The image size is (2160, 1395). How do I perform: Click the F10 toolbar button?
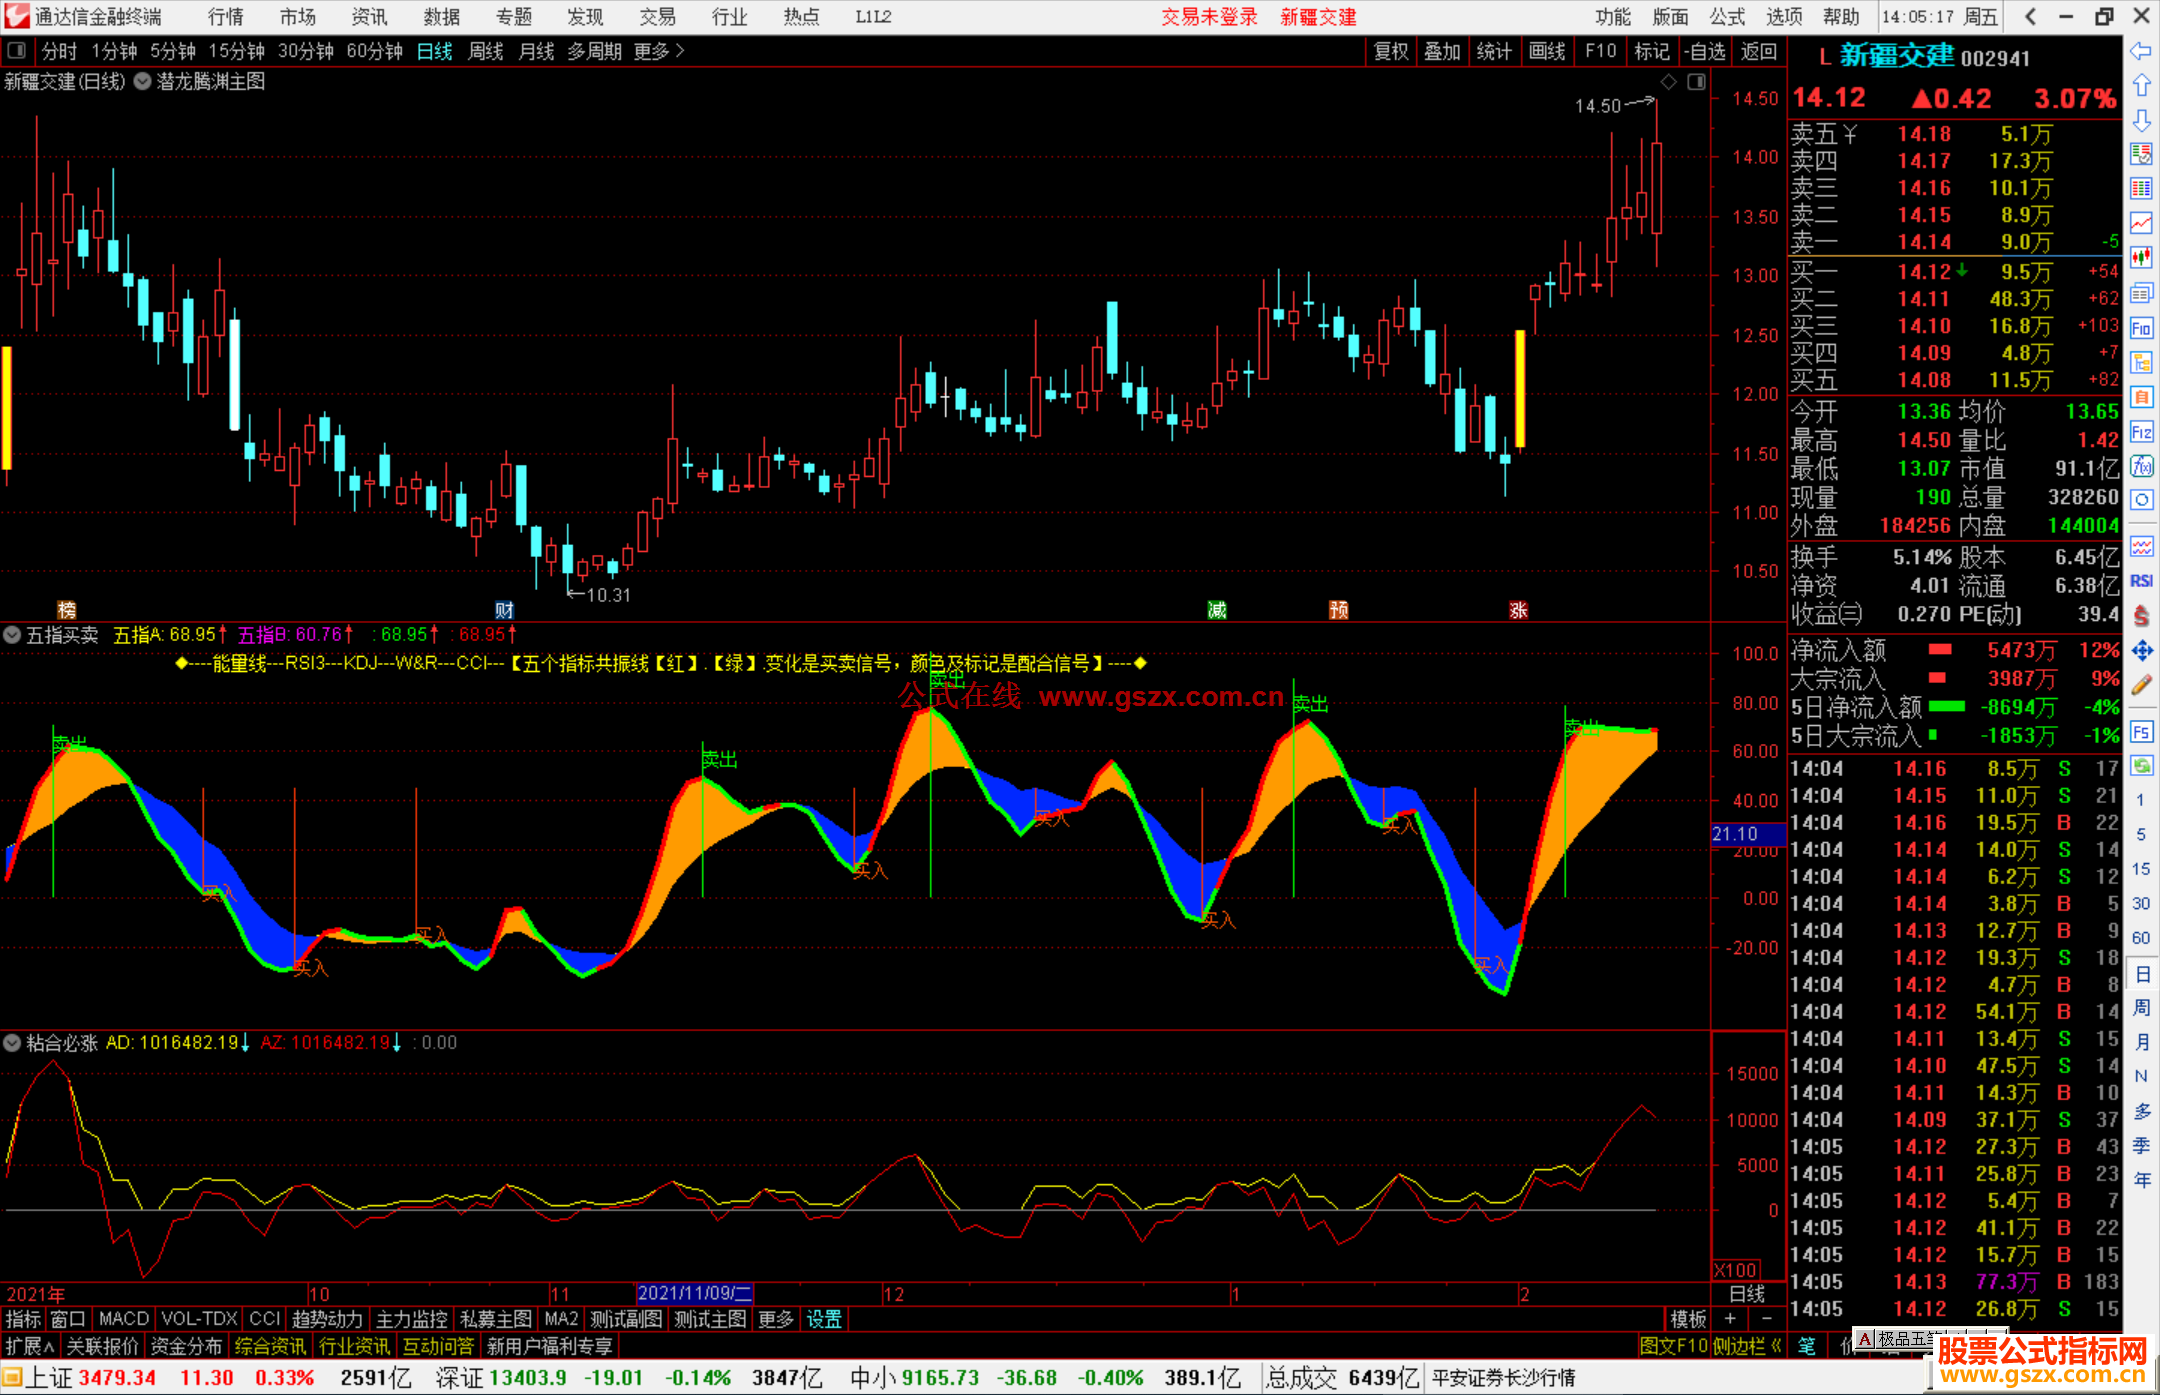click(x=1600, y=51)
